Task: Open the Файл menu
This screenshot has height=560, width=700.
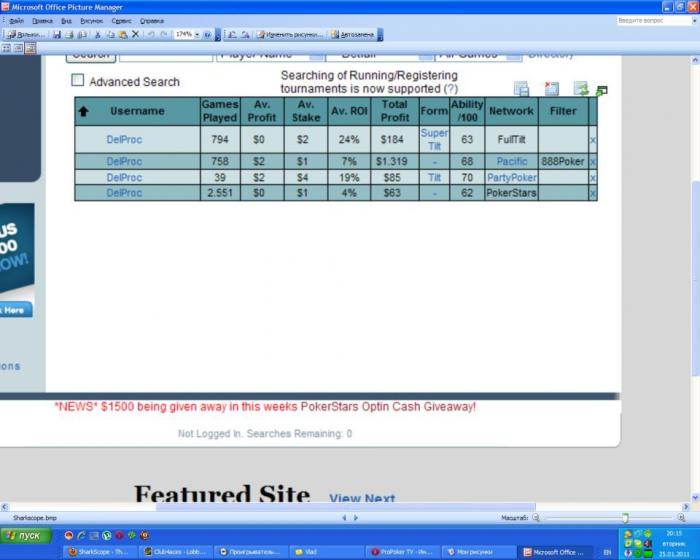Action: click(17, 21)
